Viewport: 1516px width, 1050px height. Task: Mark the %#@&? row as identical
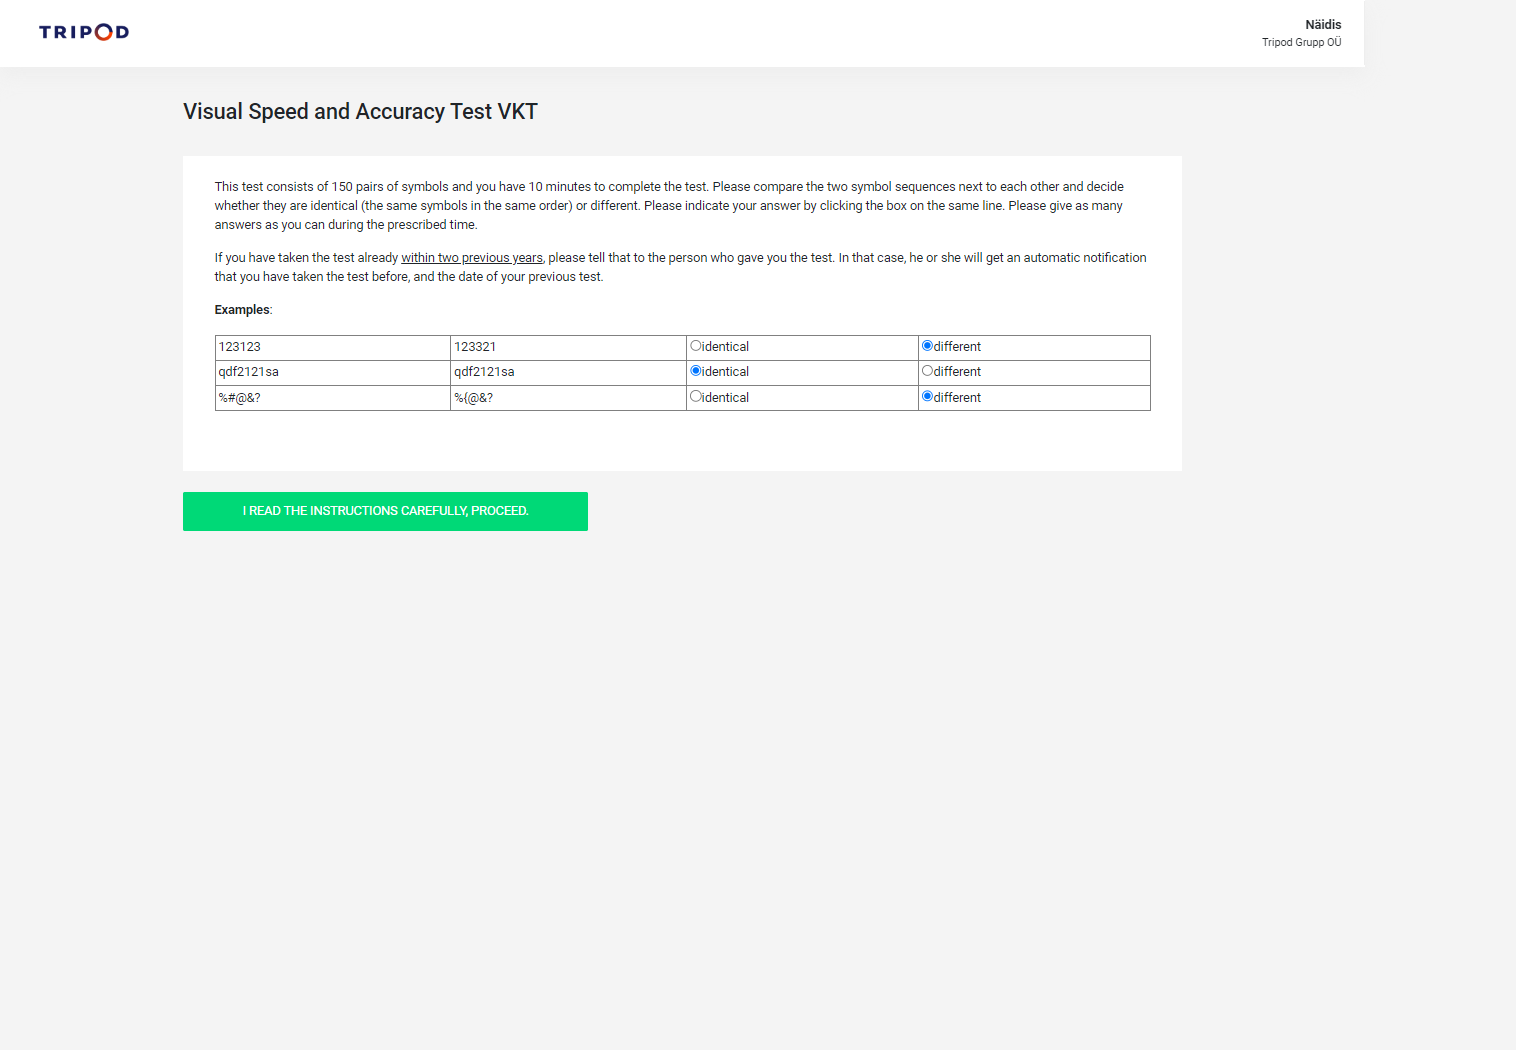pos(696,397)
